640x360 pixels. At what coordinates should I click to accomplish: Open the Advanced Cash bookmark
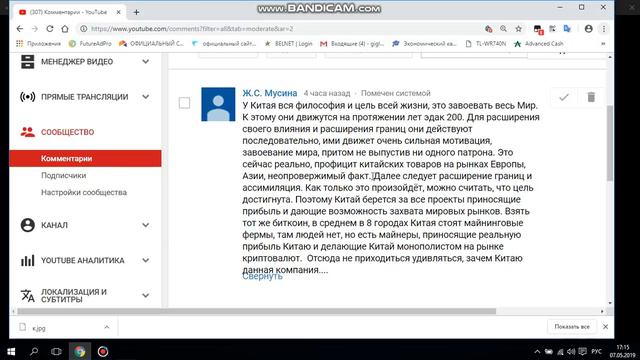[539, 44]
